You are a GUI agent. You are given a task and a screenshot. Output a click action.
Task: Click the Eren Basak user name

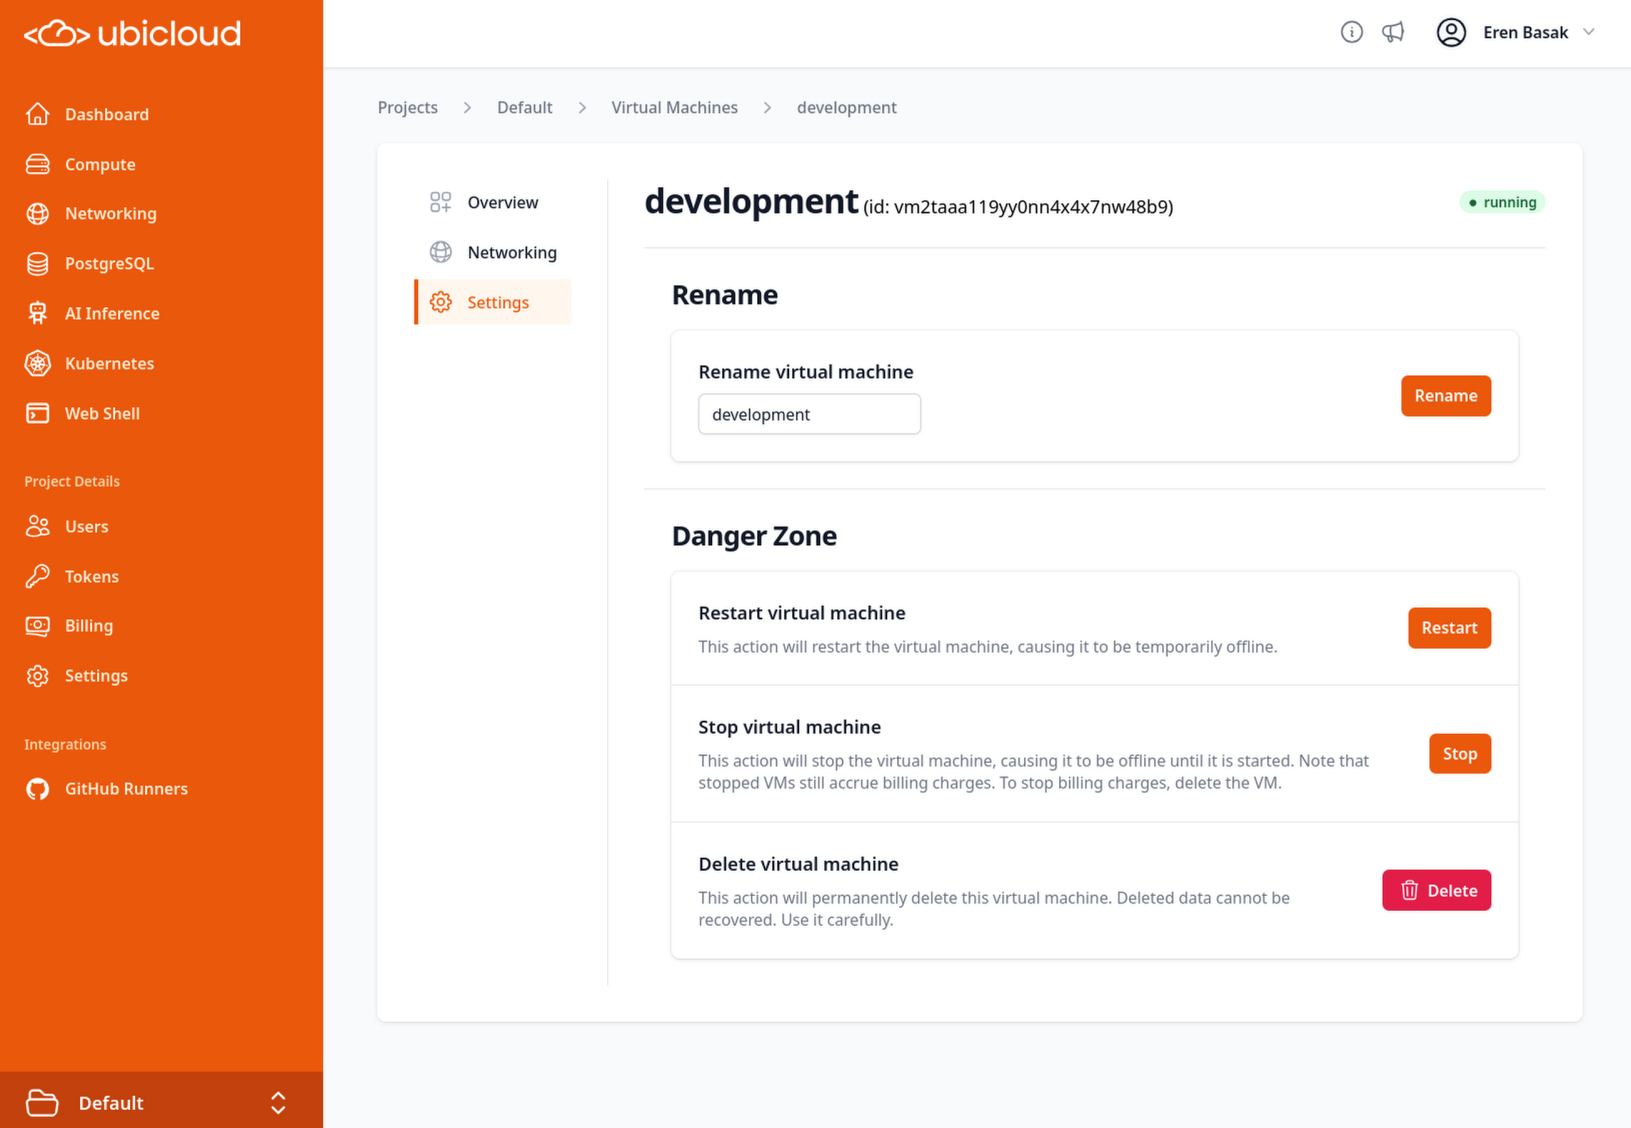click(x=1525, y=33)
